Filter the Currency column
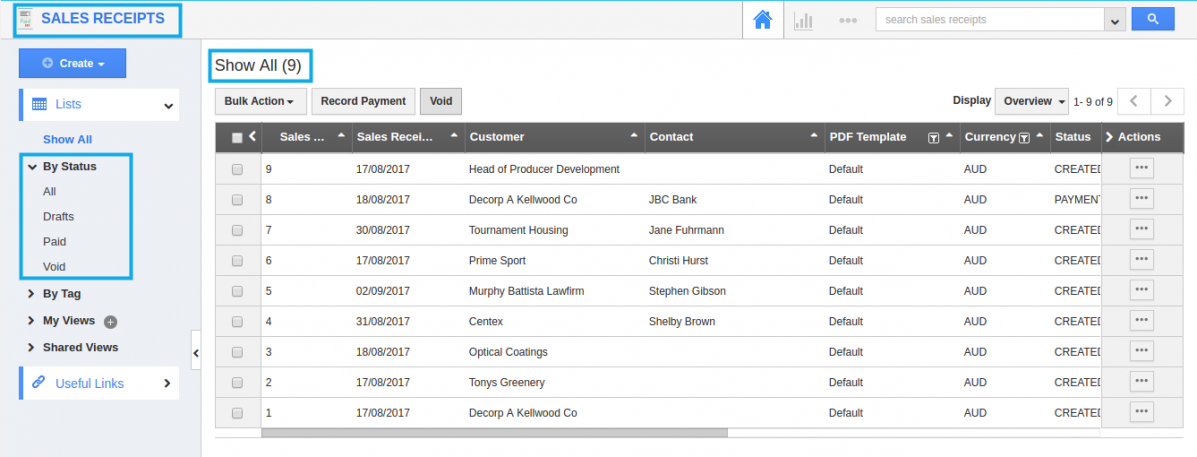 [x=1024, y=138]
